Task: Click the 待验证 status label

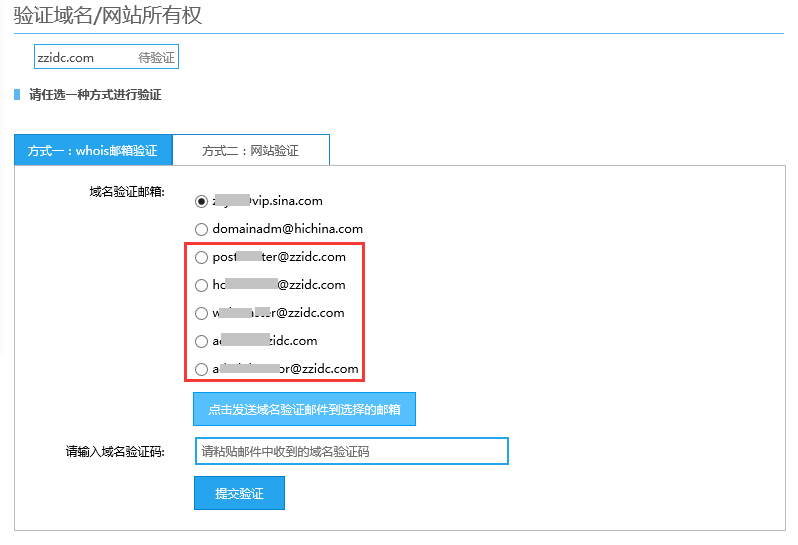Action: 156,58
